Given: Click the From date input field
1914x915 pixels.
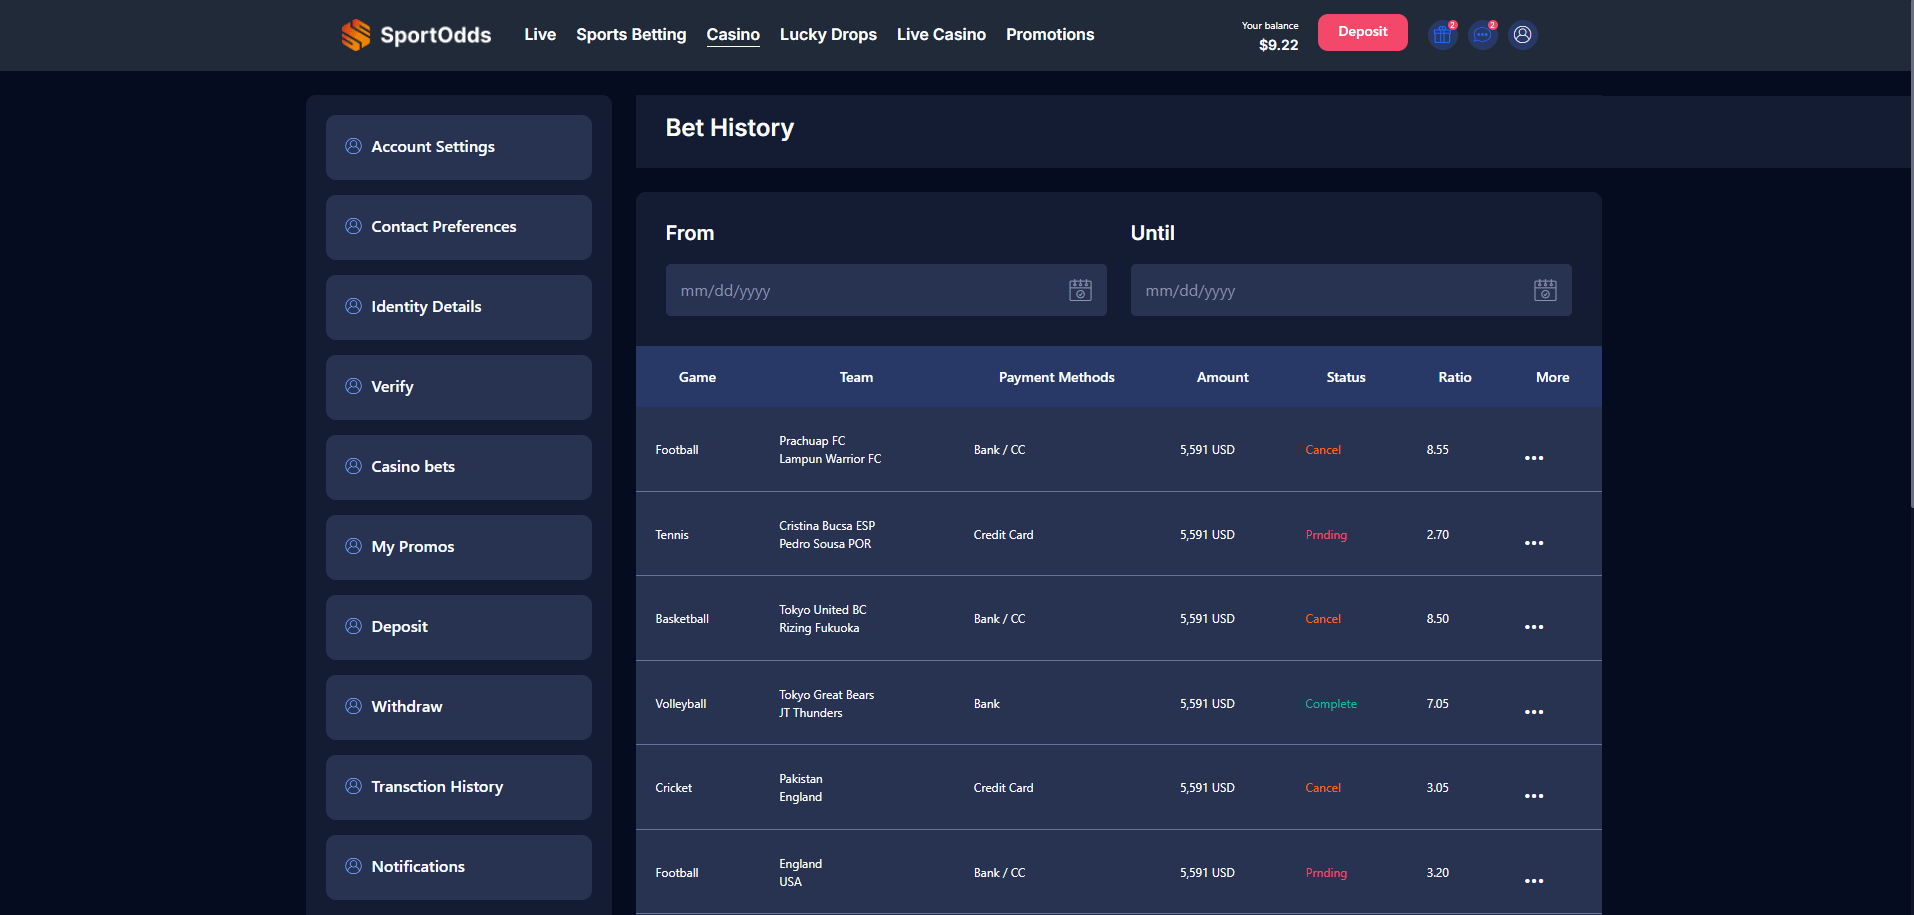Looking at the screenshot, I should coord(886,290).
